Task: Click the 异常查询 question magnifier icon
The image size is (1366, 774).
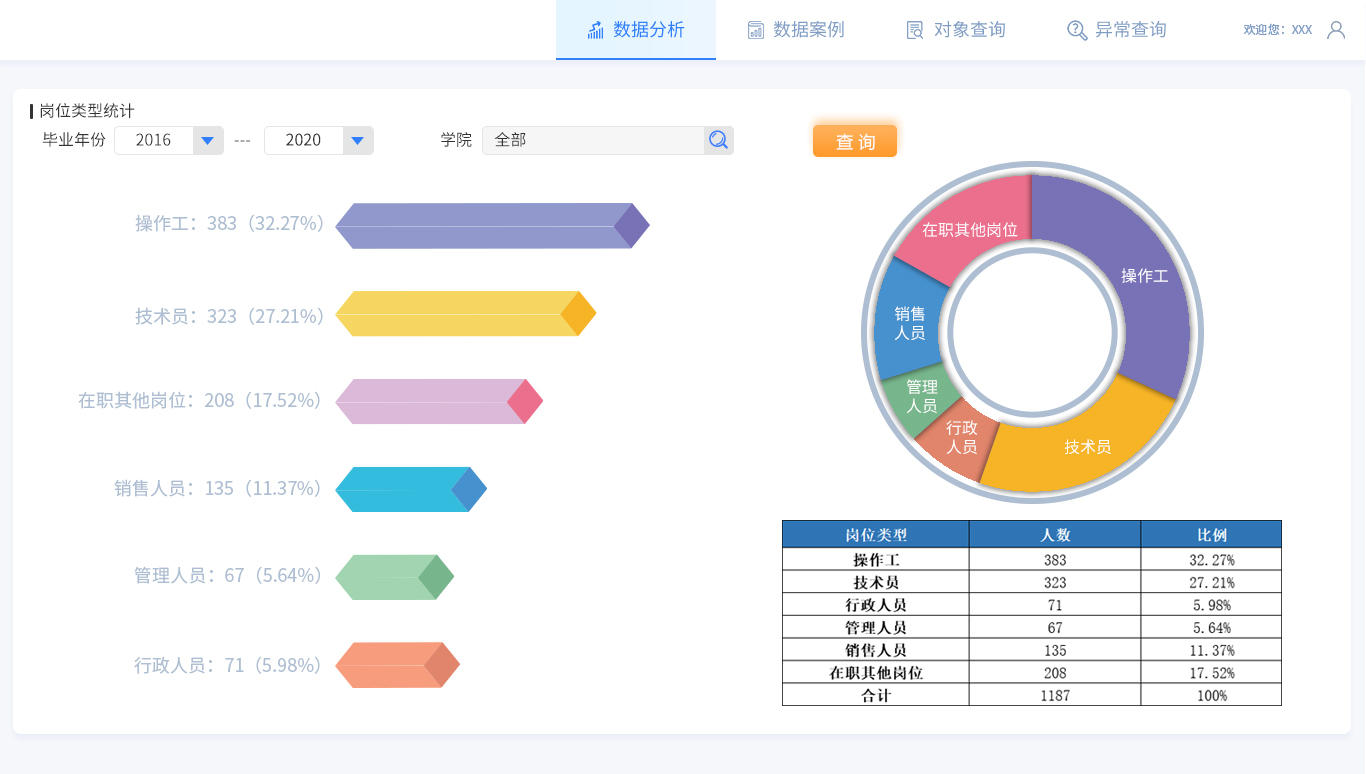Action: (x=1077, y=30)
